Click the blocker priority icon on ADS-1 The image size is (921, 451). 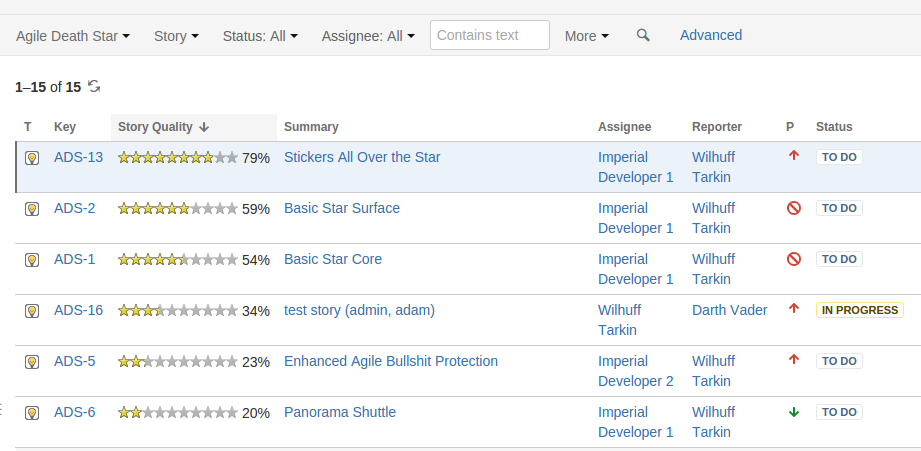pyautogui.click(x=794, y=259)
